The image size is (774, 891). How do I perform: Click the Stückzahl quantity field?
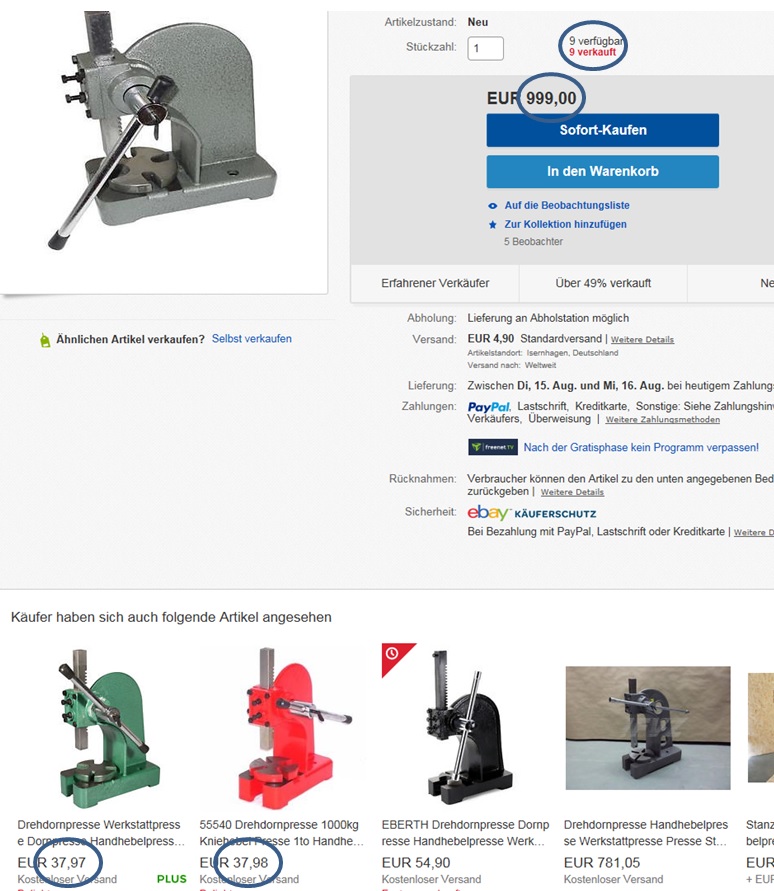485,48
